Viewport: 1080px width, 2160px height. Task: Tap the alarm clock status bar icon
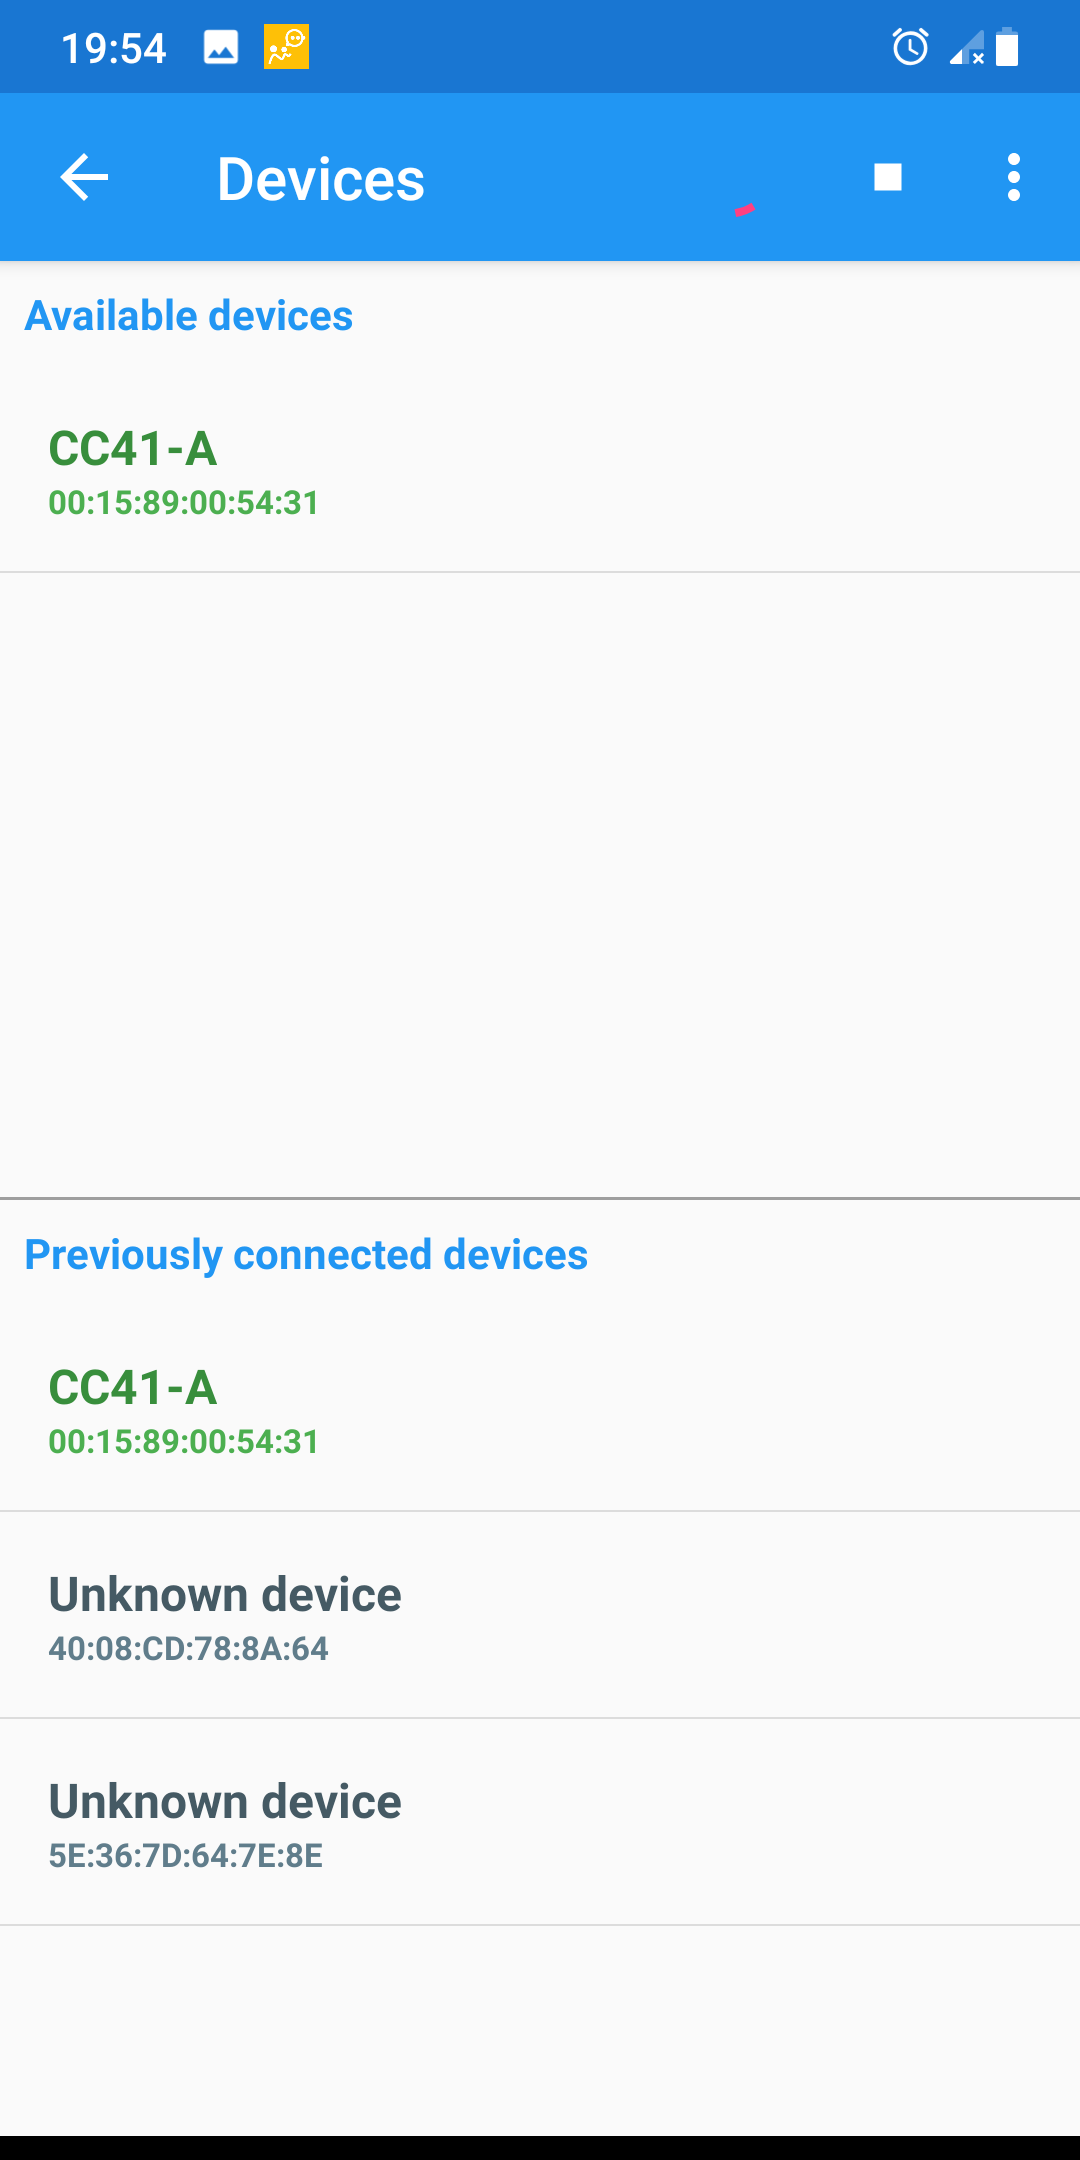908,46
